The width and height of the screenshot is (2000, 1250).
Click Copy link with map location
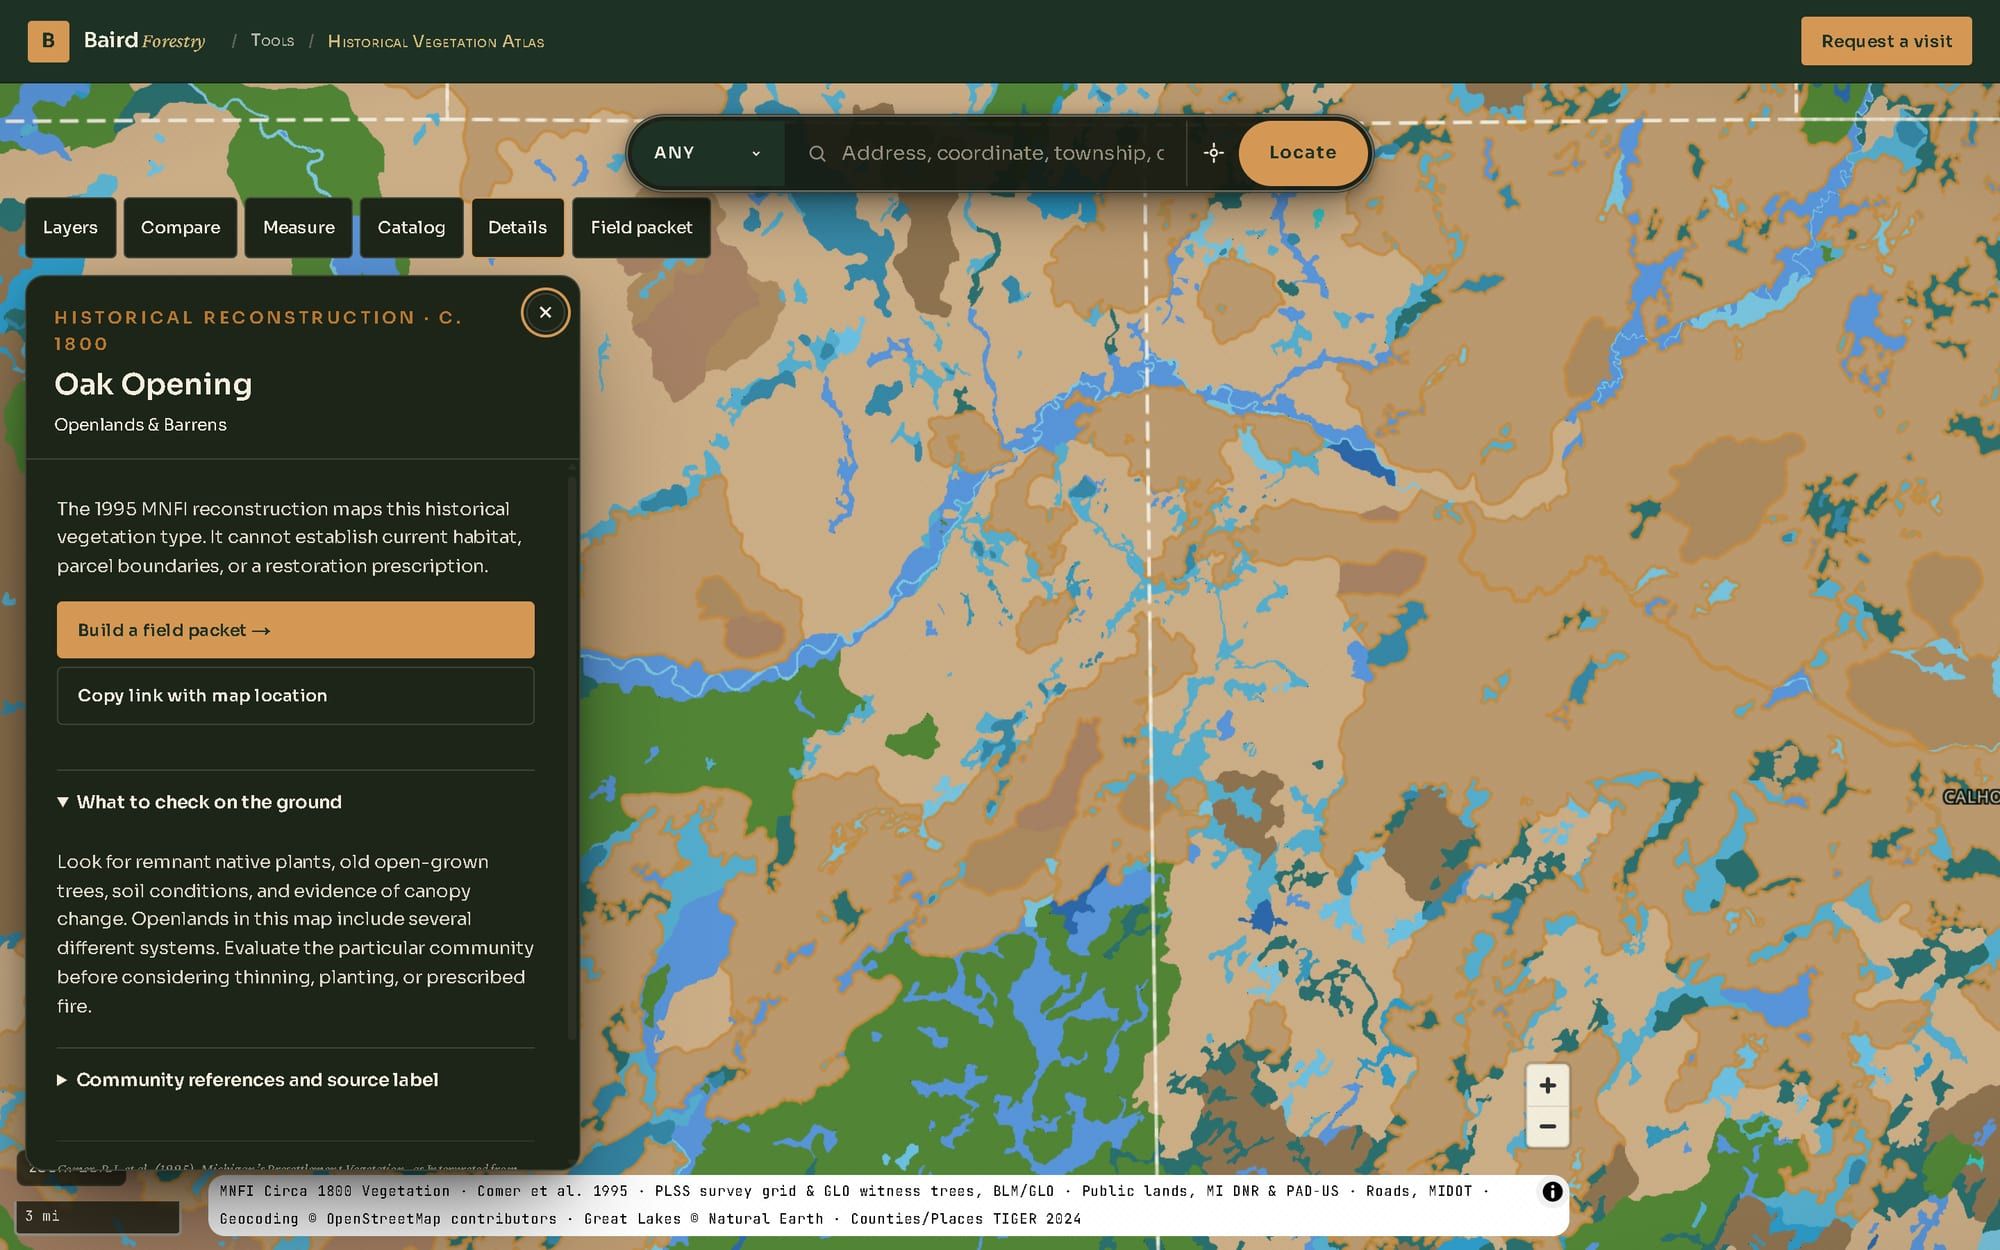[295, 696]
